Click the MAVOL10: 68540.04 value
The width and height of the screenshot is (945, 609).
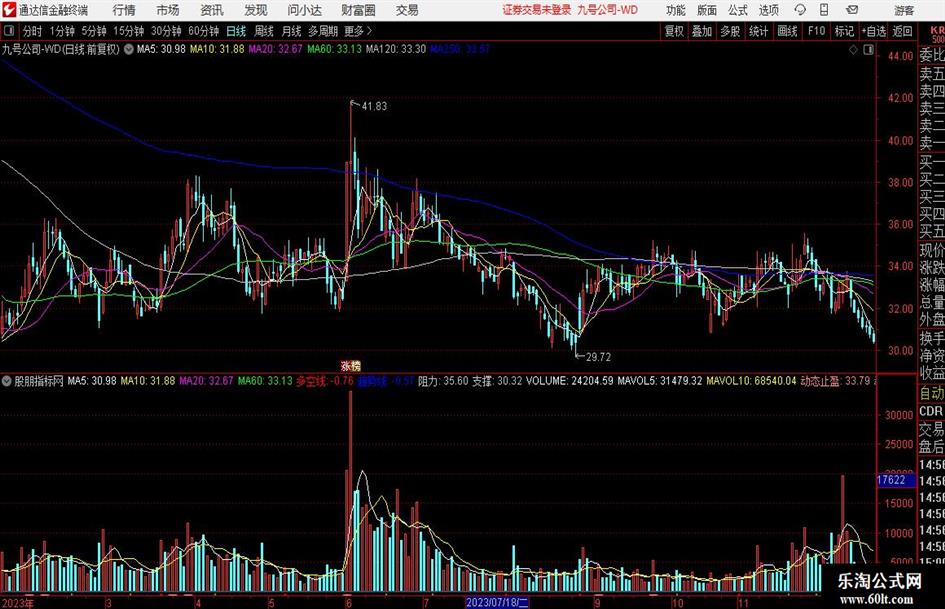(751, 381)
